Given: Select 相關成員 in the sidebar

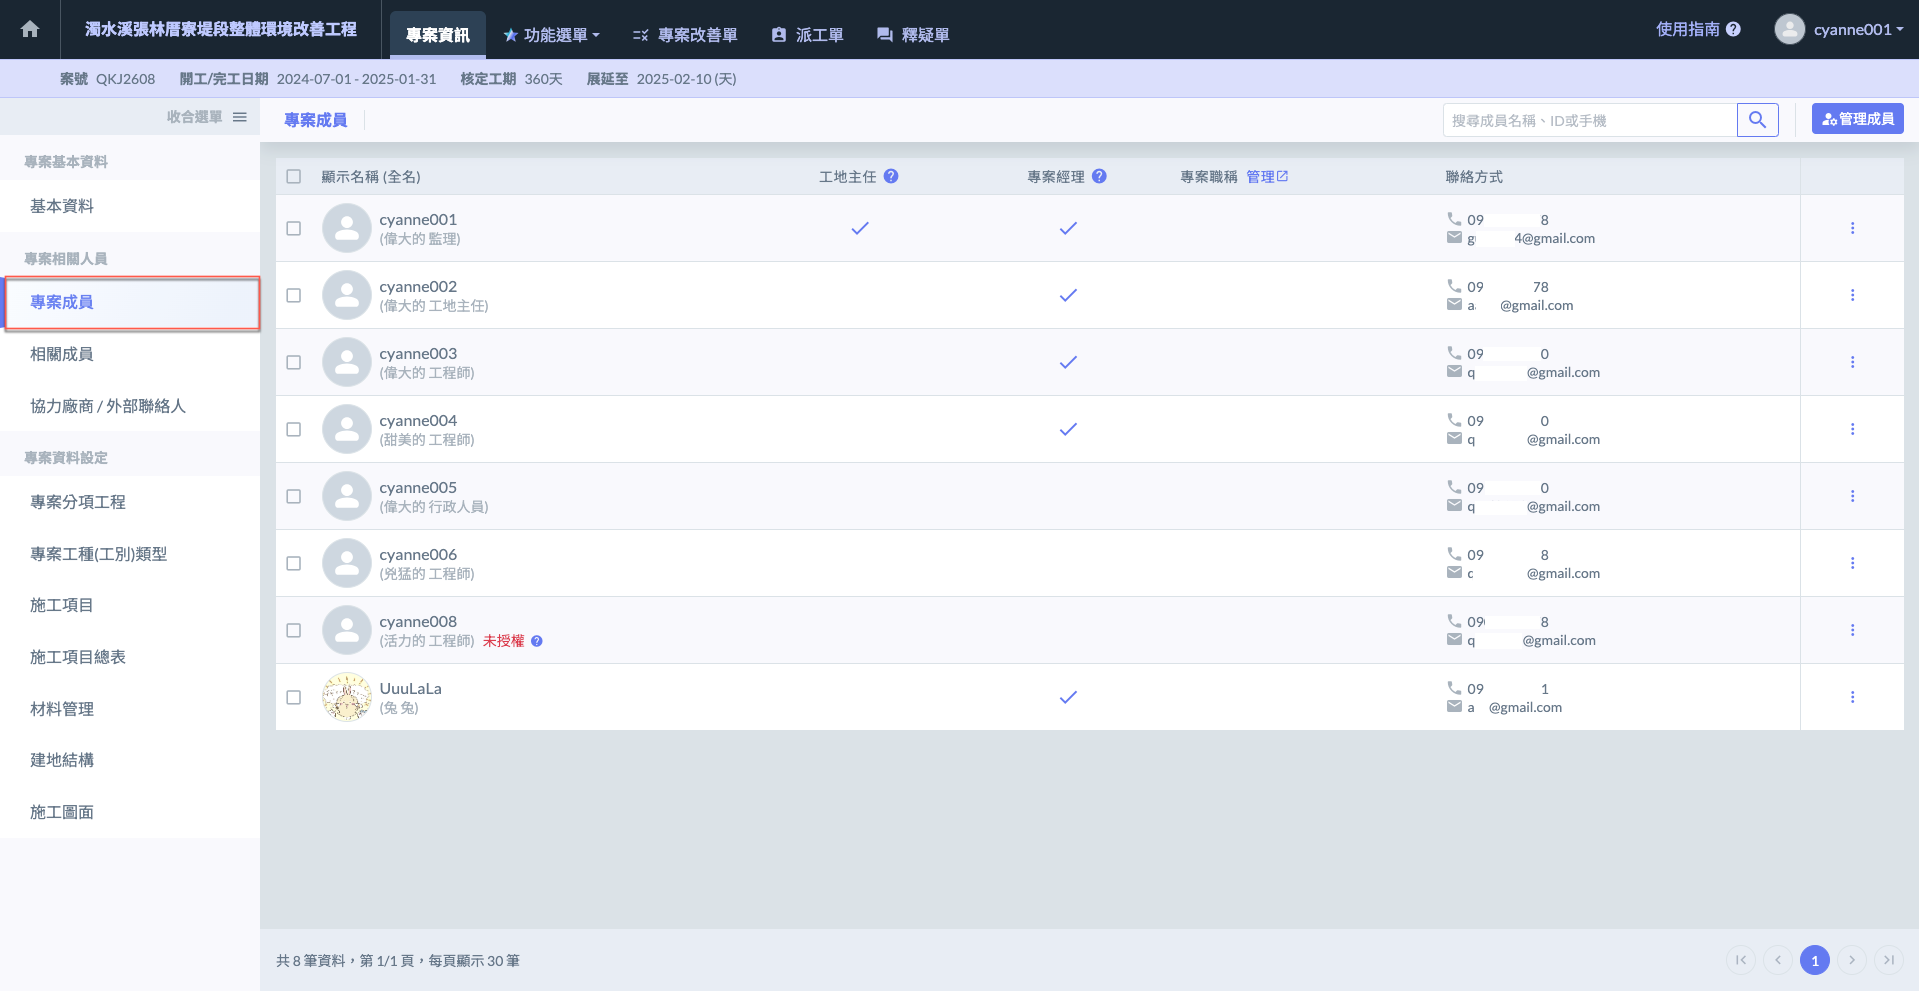Looking at the screenshot, I should point(62,354).
